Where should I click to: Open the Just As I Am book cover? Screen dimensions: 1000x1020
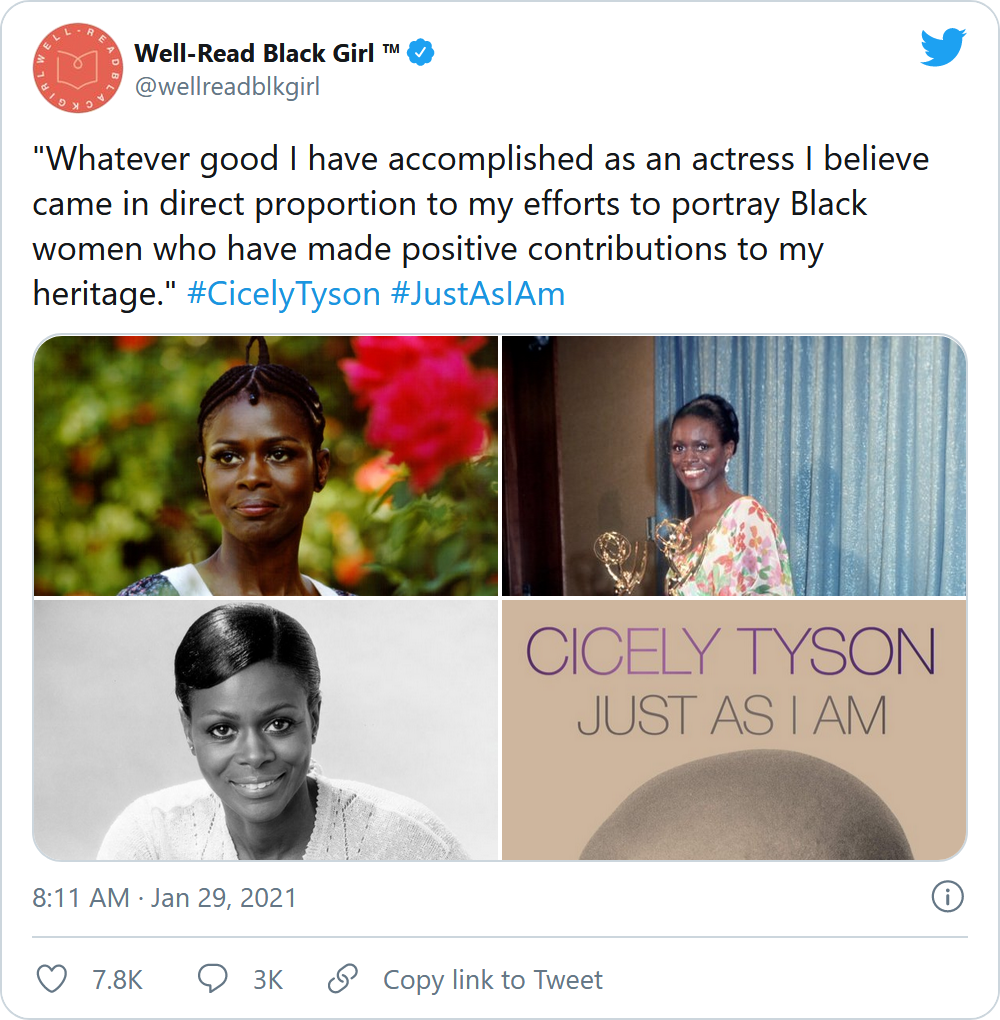734,730
